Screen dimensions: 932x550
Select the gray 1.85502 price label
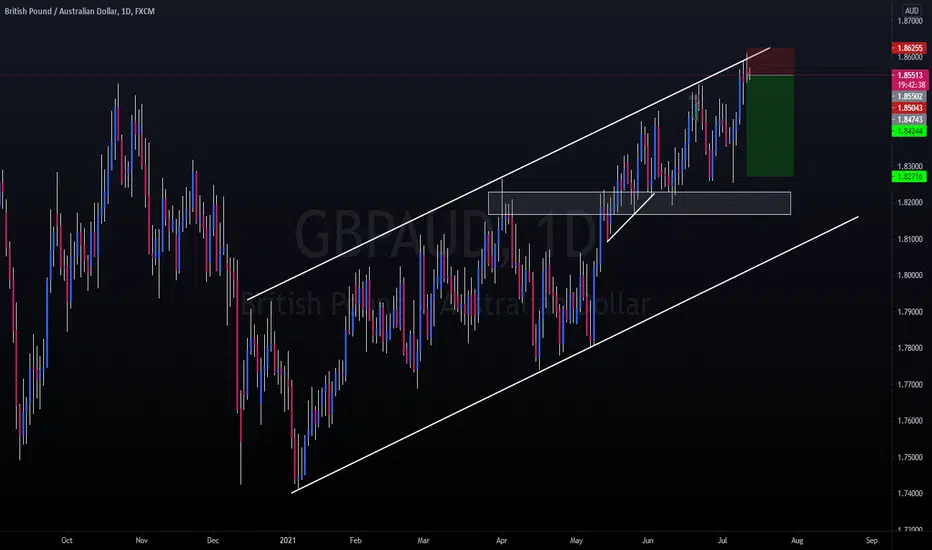pyautogui.click(x=909, y=96)
